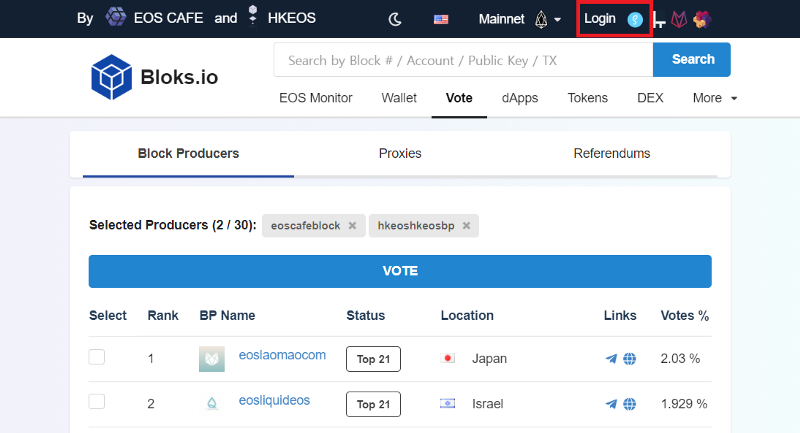Image resolution: width=800 pixels, height=433 pixels.
Task: Open the Referendums tab
Action: pyautogui.click(x=612, y=154)
